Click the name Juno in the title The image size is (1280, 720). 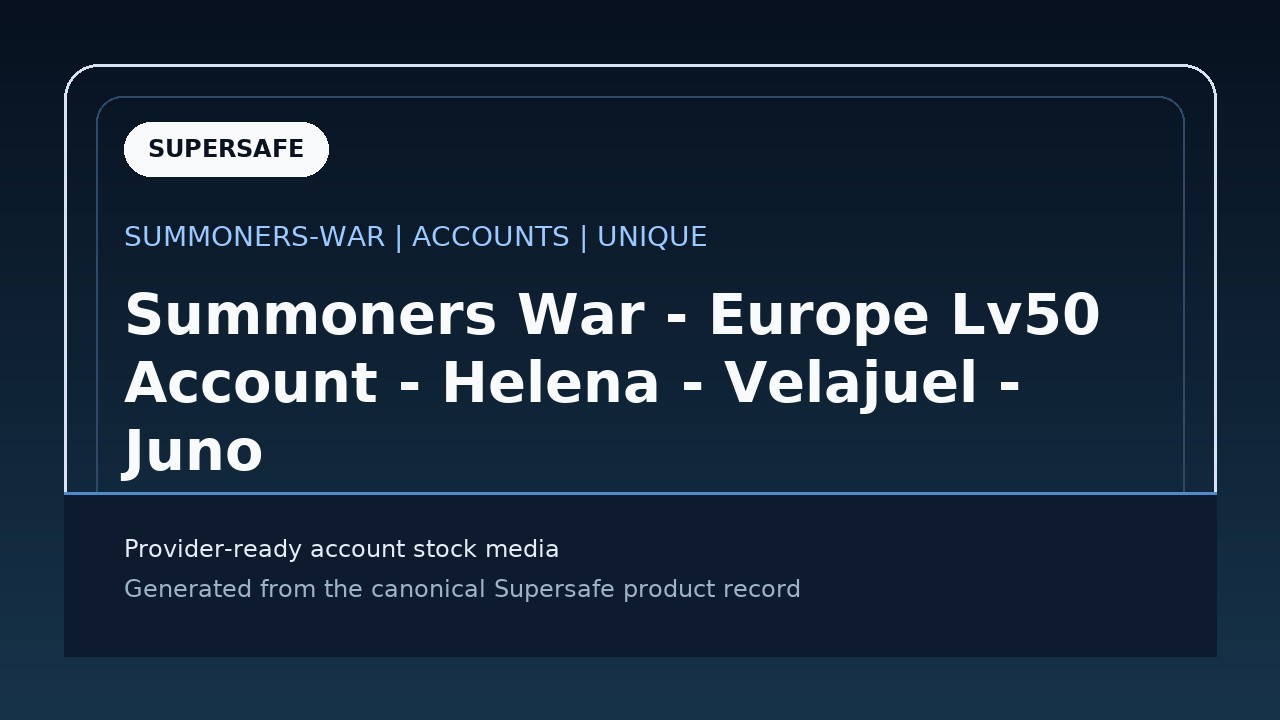coord(193,451)
